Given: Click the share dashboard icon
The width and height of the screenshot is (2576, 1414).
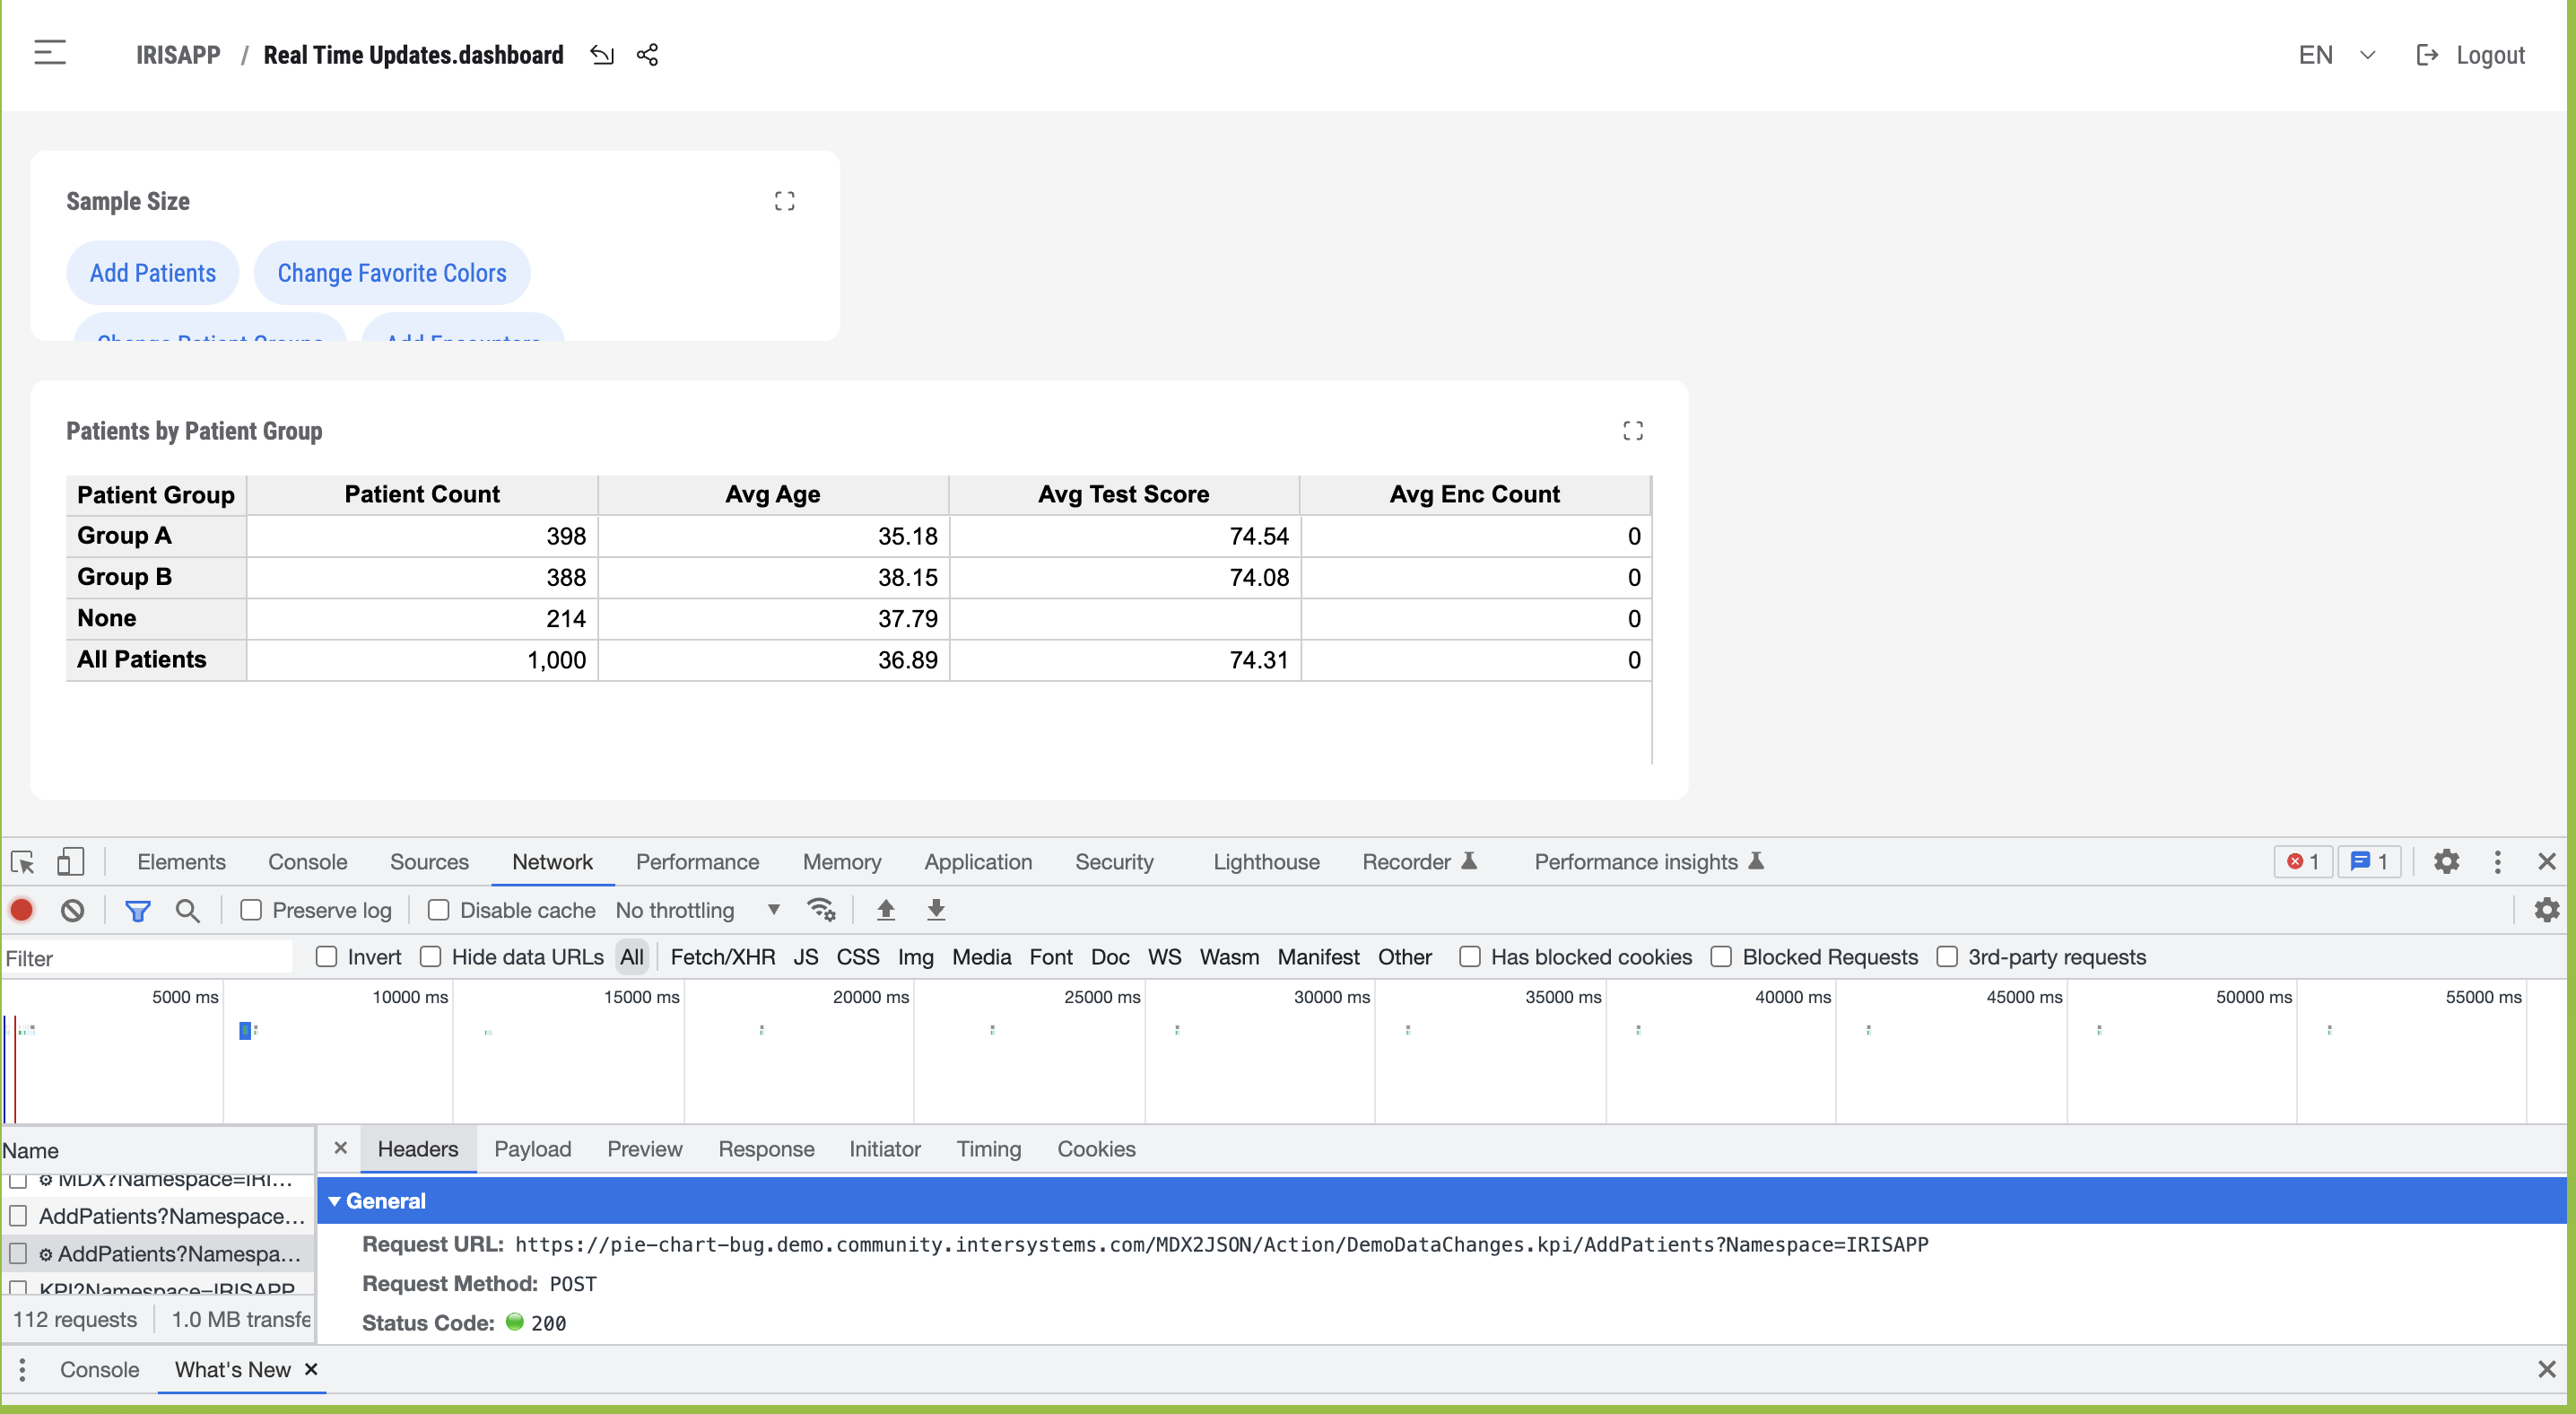Looking at the screenshot, I should click(x=647, y=55).
